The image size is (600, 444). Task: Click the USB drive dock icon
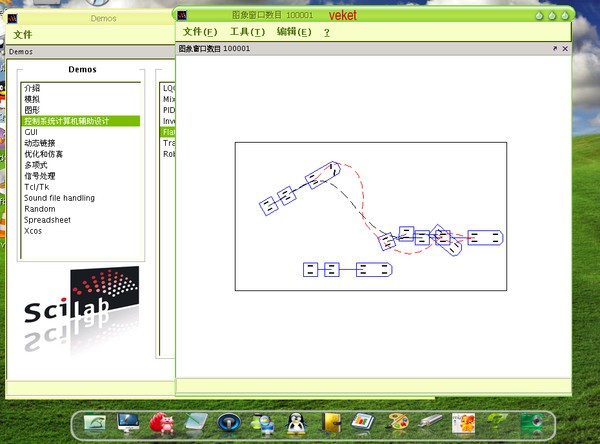(430, 421)
